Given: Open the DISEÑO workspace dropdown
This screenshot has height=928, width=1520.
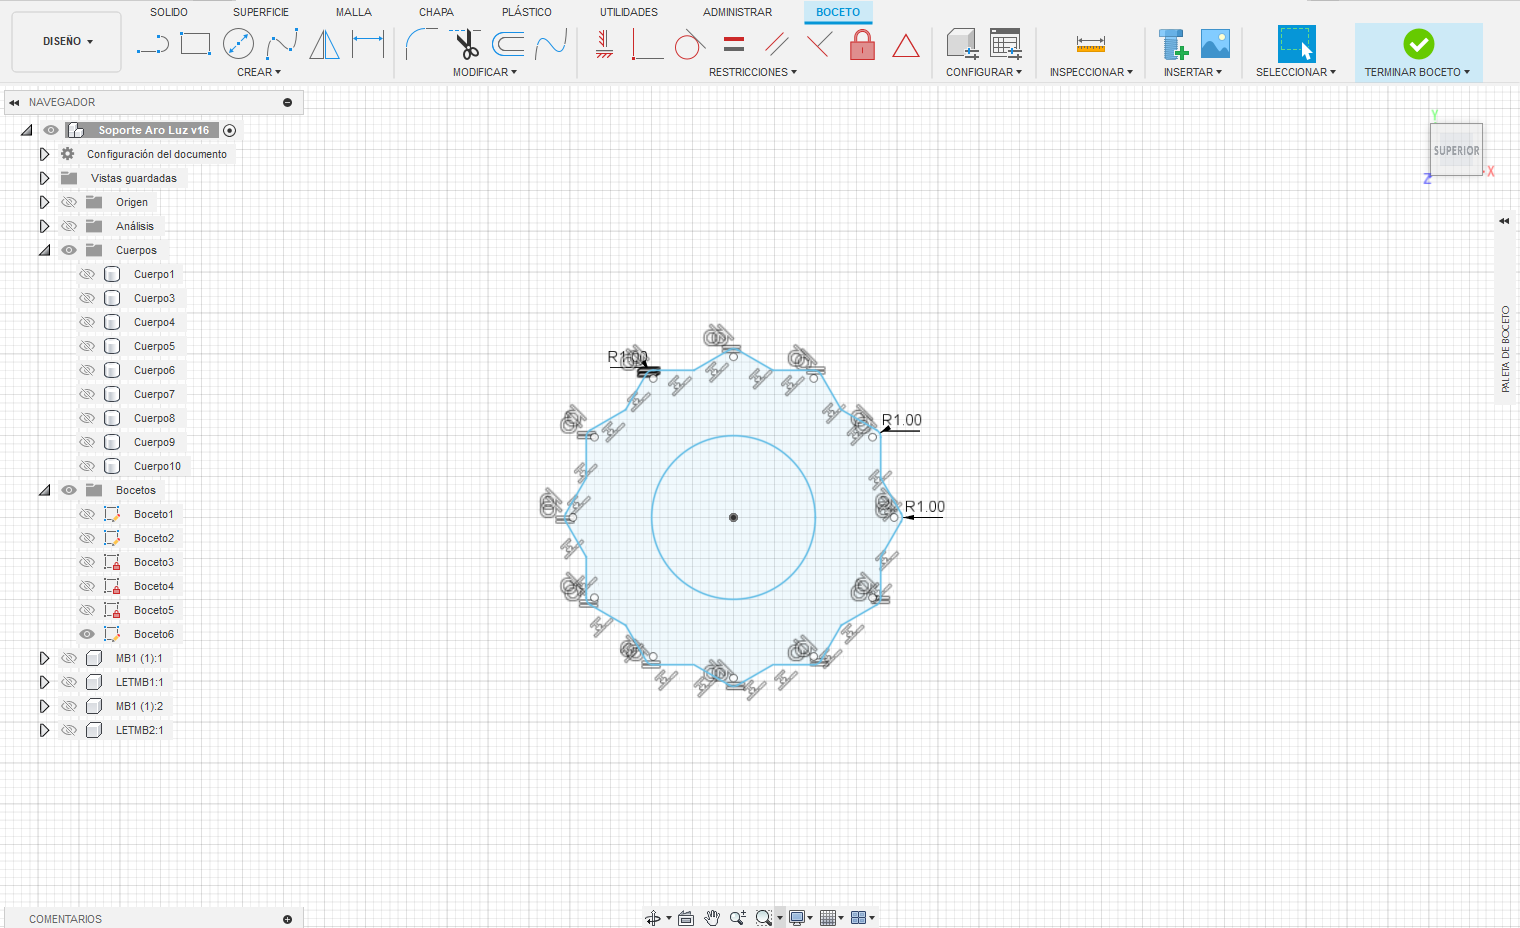Looking at the screenshot, I should tap(67, 42).
